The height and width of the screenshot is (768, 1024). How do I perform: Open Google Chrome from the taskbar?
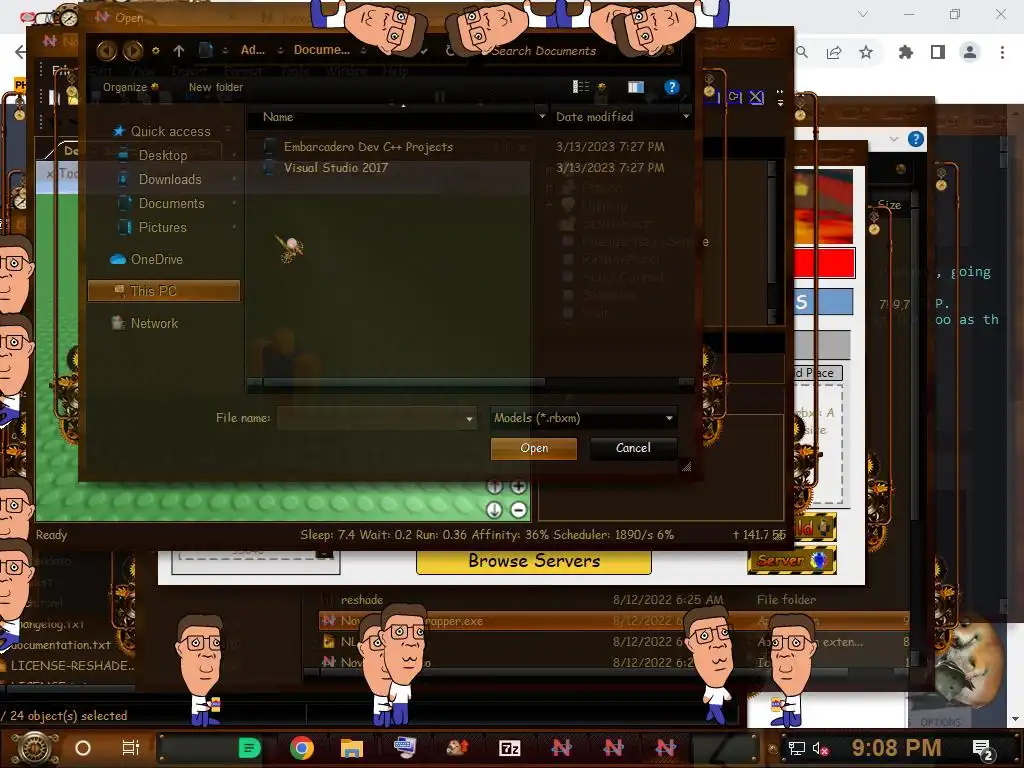[301, 748]
